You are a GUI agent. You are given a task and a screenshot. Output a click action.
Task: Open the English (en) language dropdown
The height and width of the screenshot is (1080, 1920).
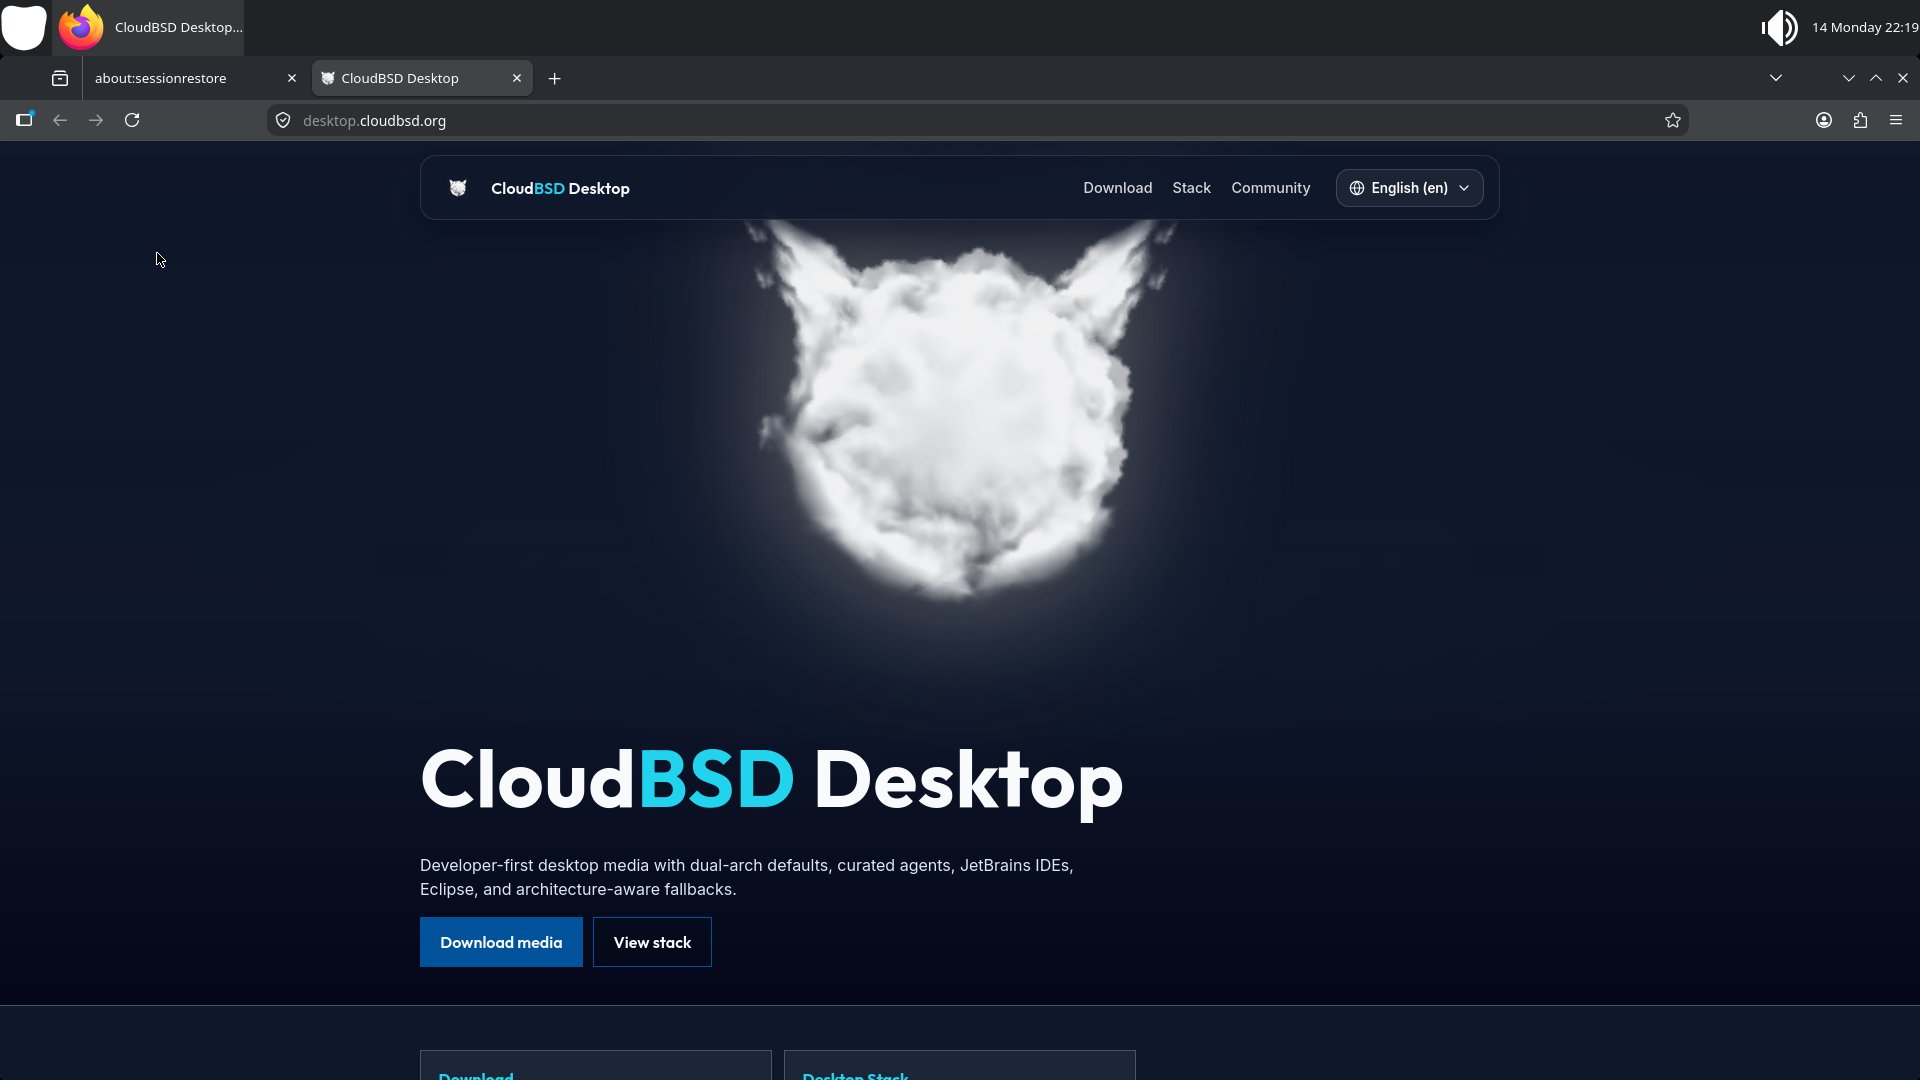coord(1409,188)
